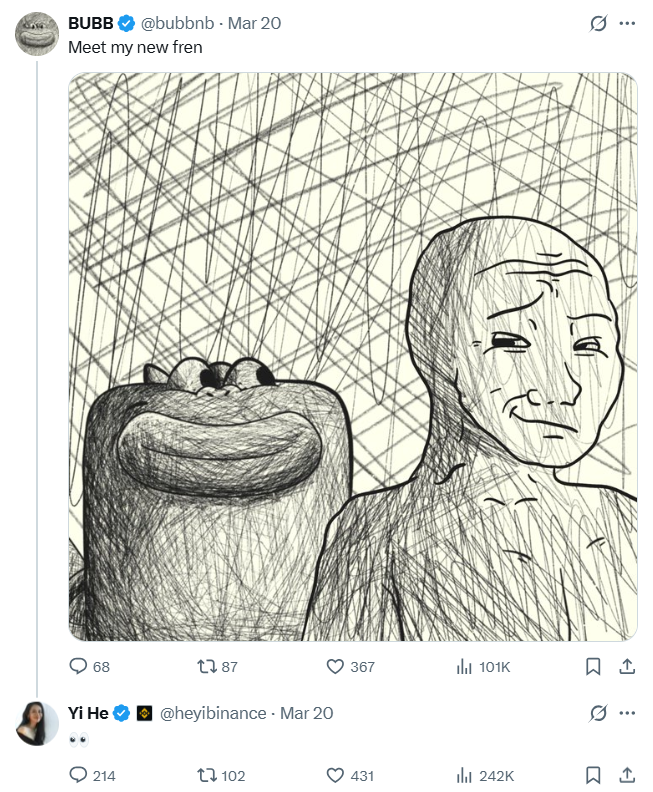Bookmark BUBB's tweet
The height and width of the screenshot is (792, 653).
593,666
